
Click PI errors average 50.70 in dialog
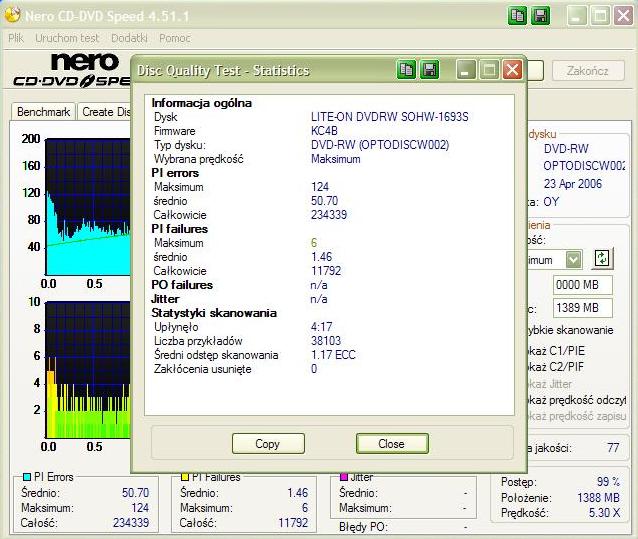pyautogui.click(x=324, y=201)
